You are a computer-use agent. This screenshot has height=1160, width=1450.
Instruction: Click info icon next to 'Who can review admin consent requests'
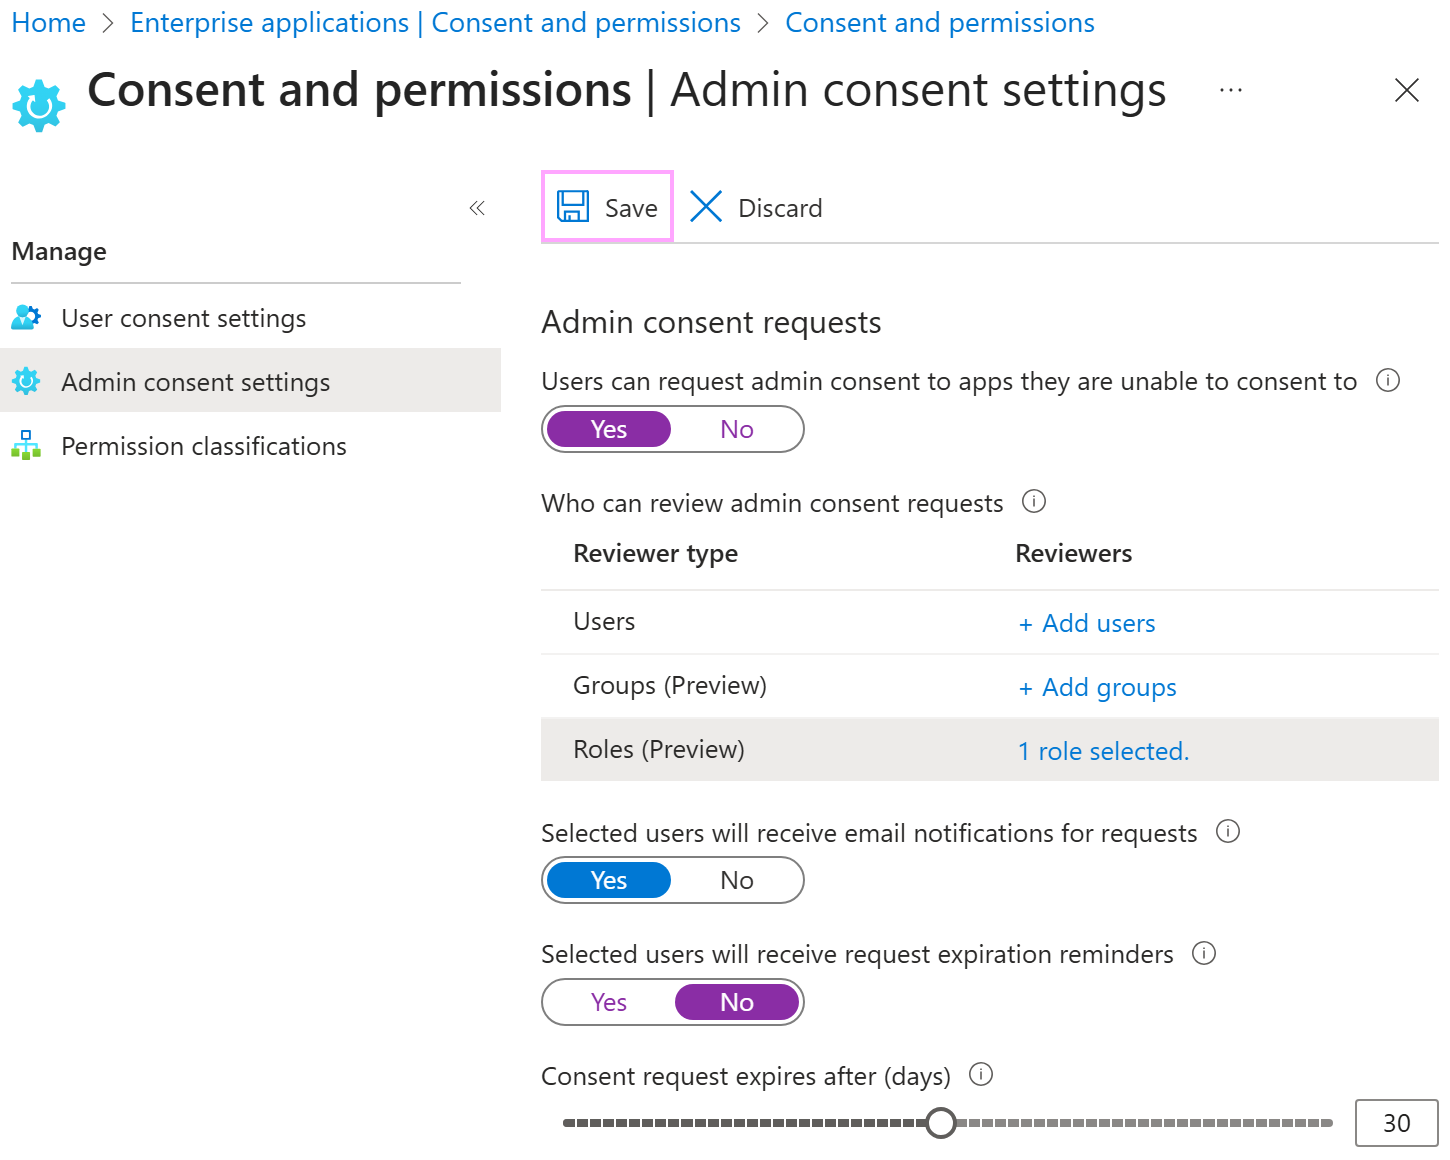point(1034,501)
